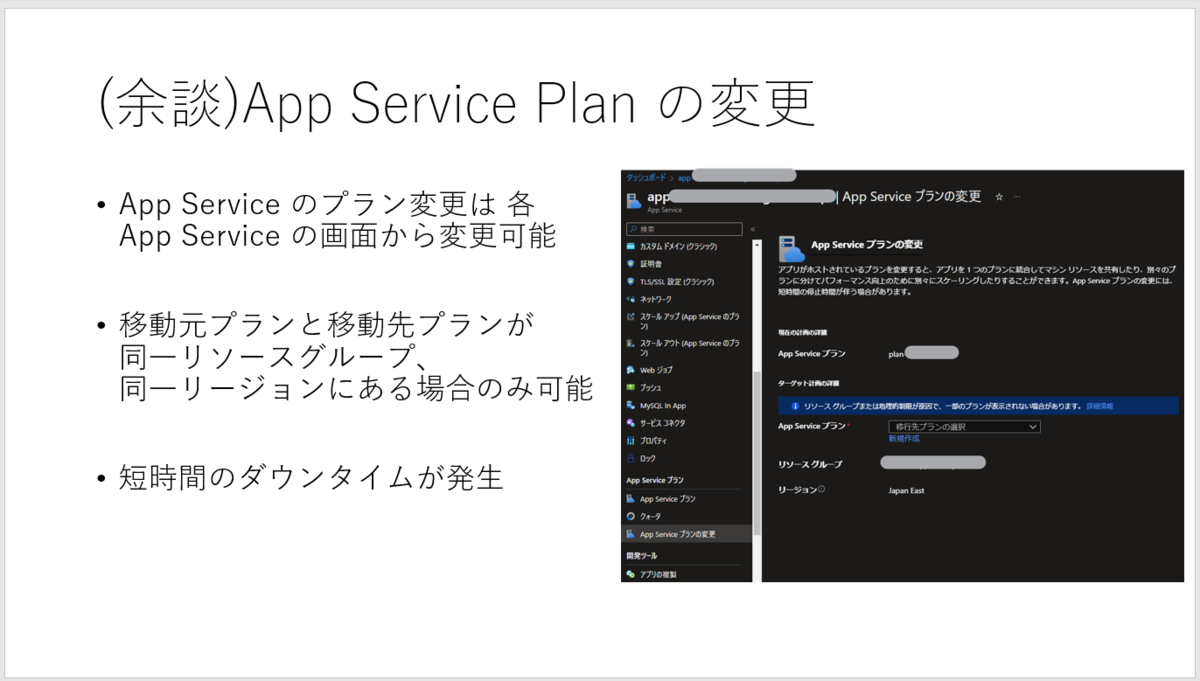
Task: Click the ターゲット計画の詳細 heading
Action: tap(809, 384)
